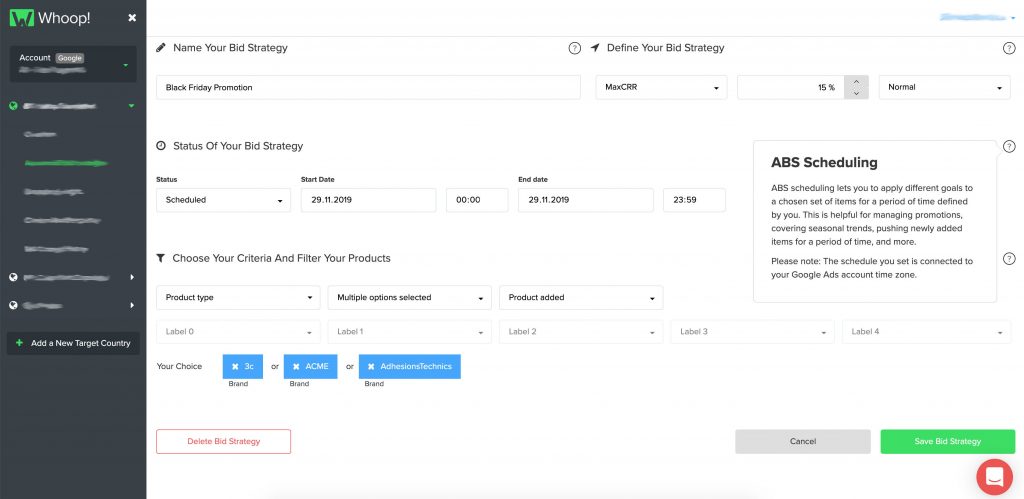The width and height of the screenshot is (1024, 499).
Task: Open the Multiple options selected dropdown
Action: coord(409,297)
